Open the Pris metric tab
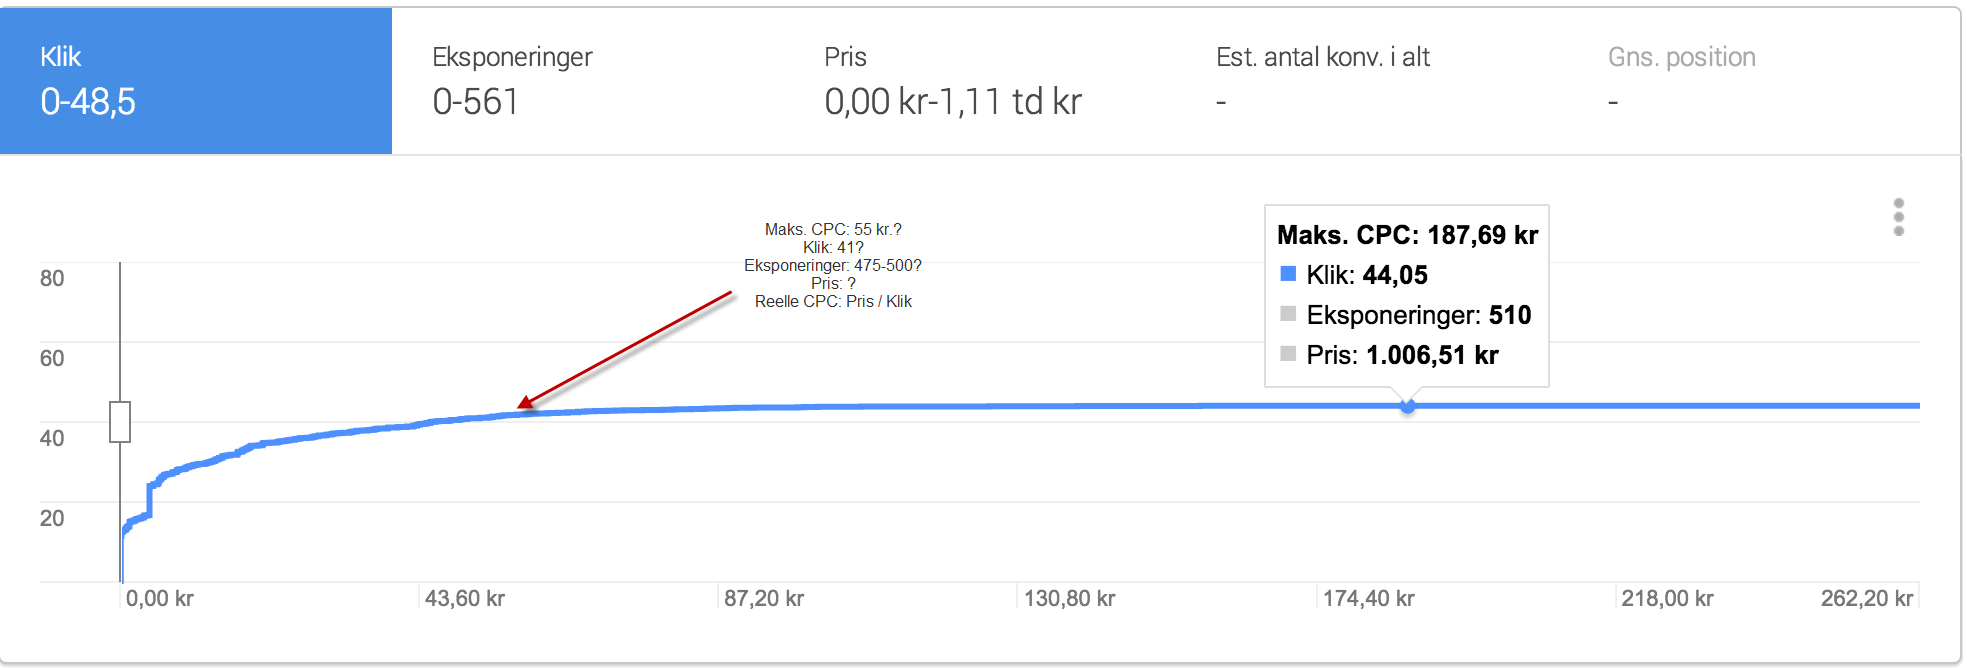This screenshot has height=668, width=1967. 980,81
